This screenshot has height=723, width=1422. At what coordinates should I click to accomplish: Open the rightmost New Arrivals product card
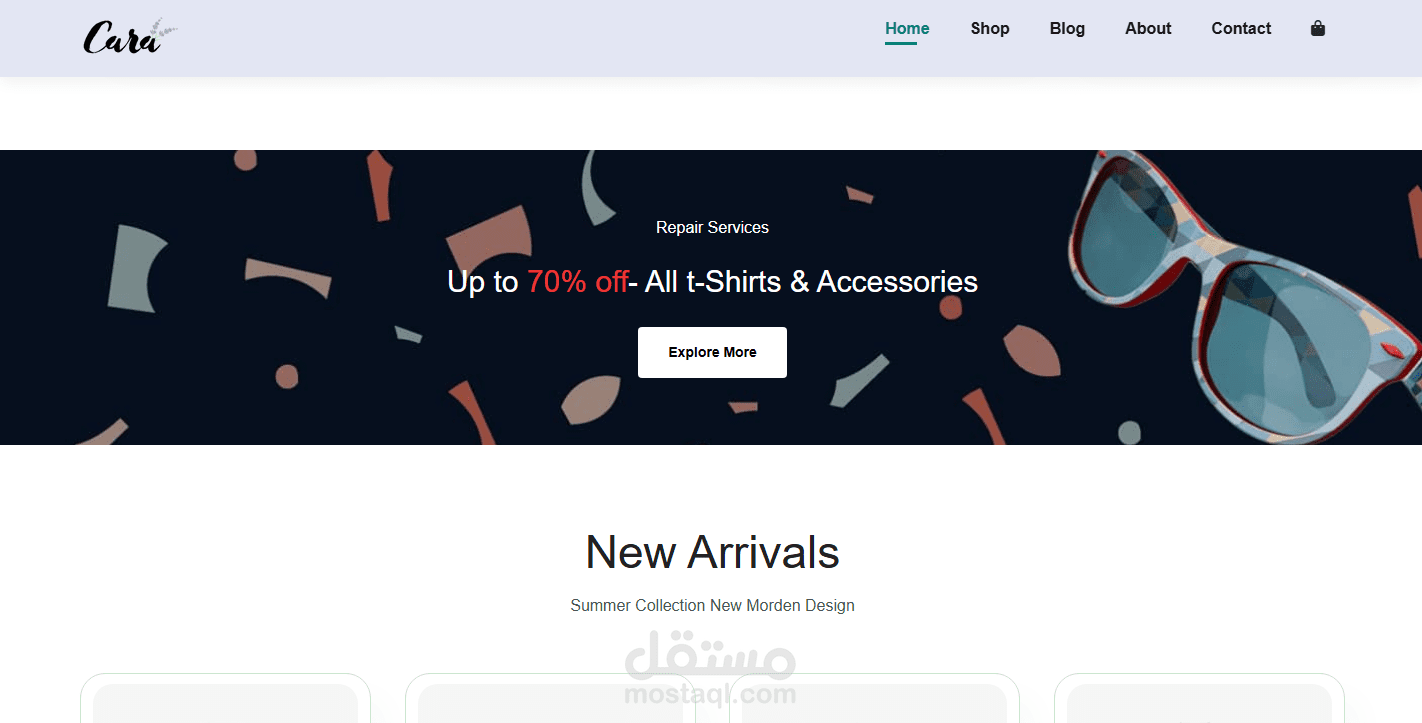pyautogui.click(x=1199, y=698)
